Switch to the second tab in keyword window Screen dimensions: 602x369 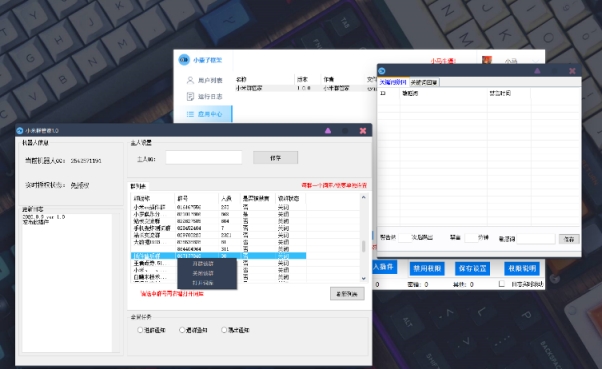coord(424,82)
